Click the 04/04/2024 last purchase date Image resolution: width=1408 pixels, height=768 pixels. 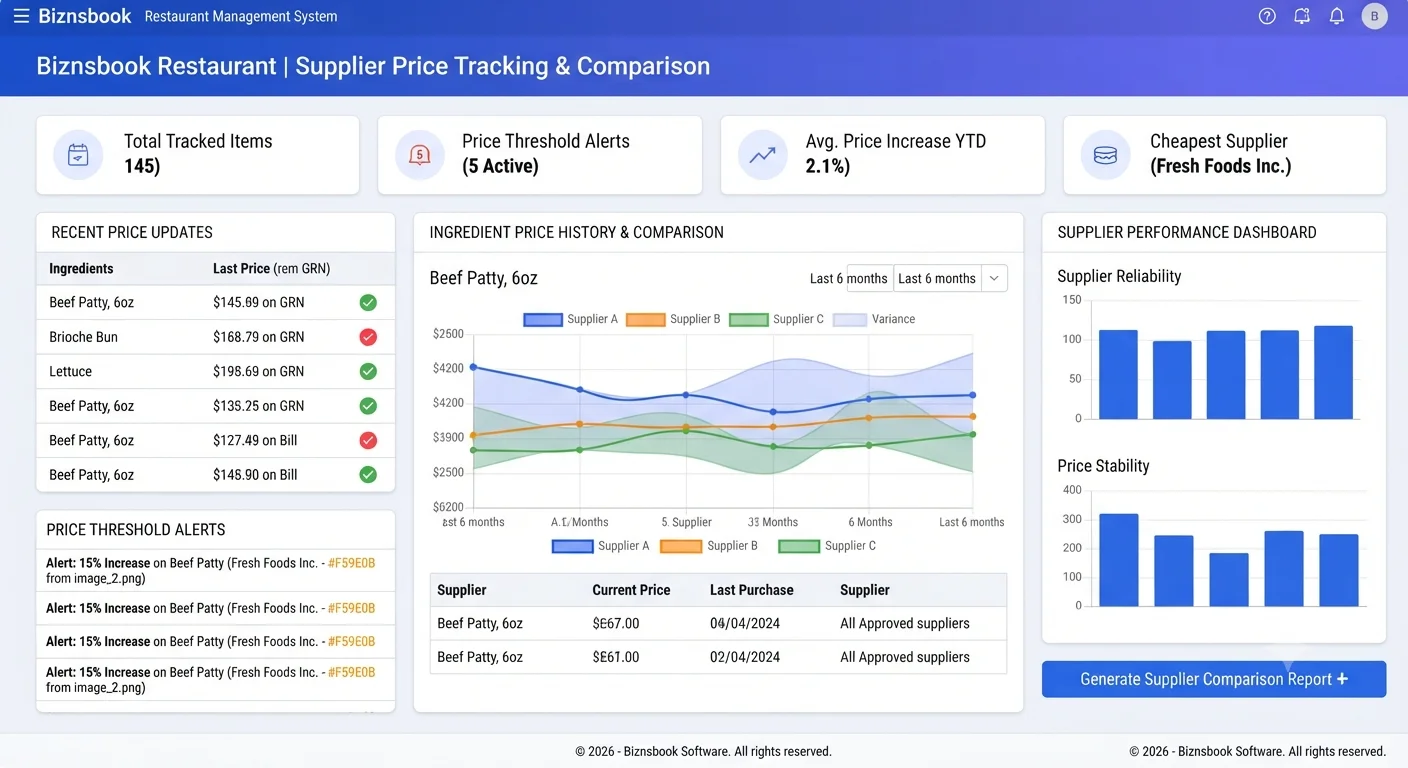coord(745,623)
